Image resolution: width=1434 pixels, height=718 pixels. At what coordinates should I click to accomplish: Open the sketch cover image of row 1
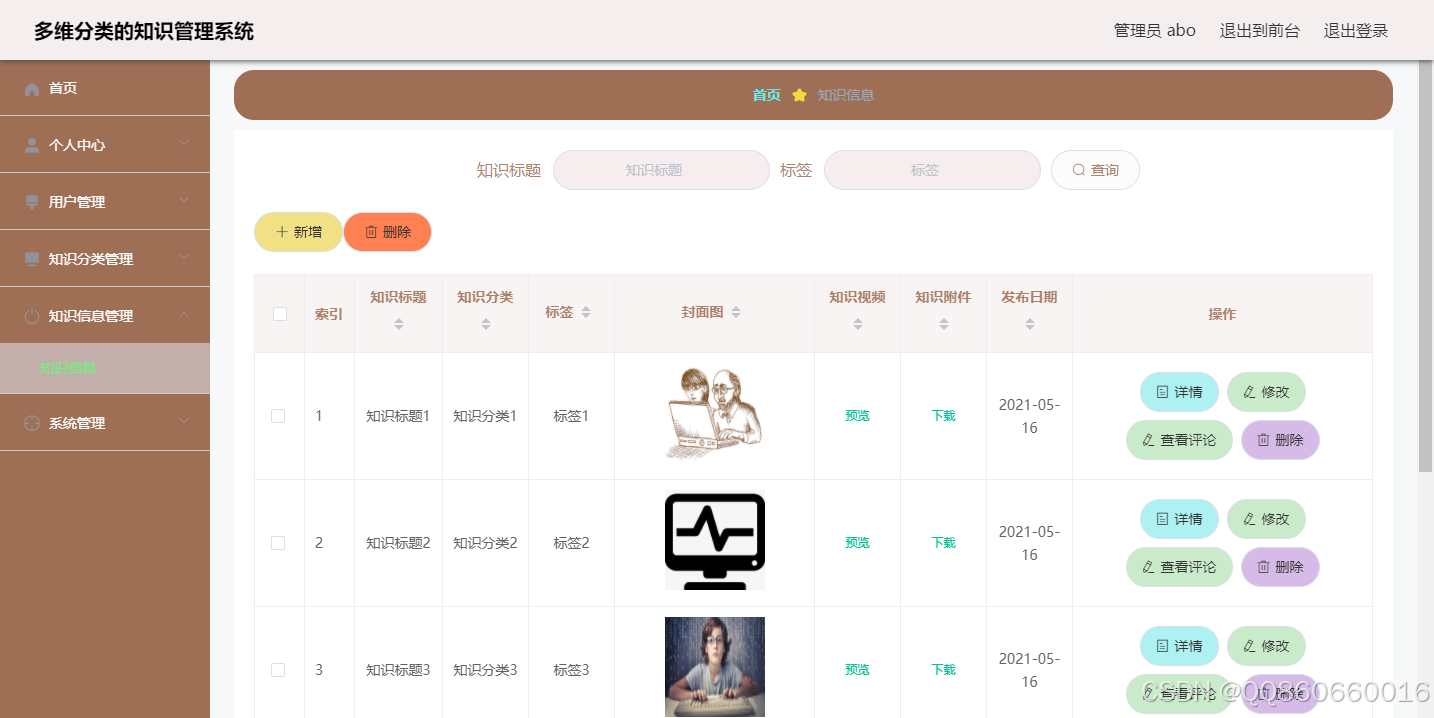point(715,413)
